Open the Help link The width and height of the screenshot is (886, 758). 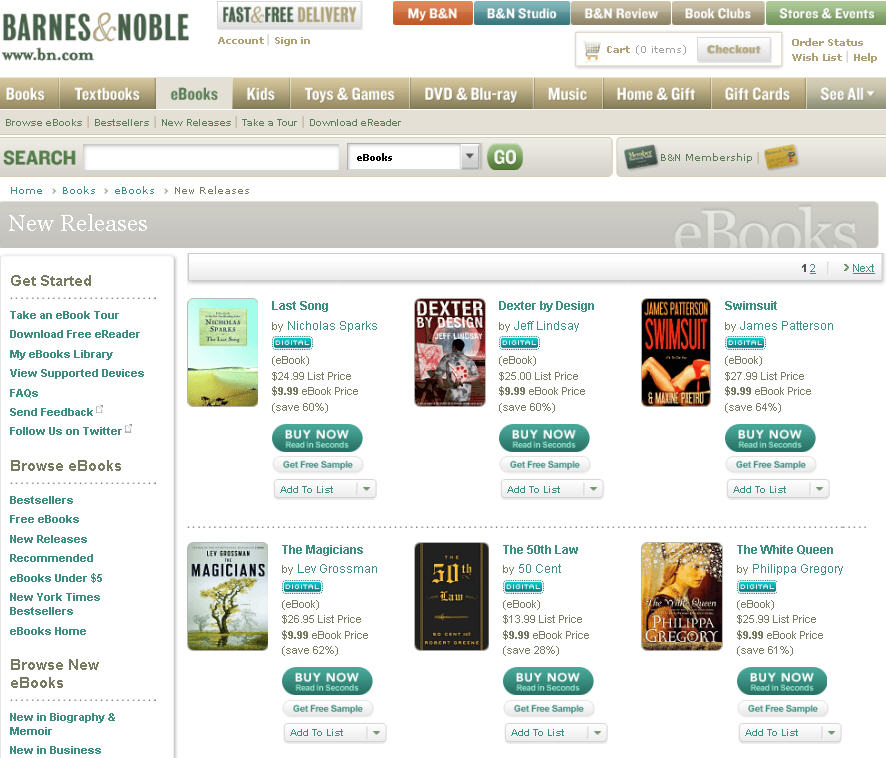tap(865, 57)
